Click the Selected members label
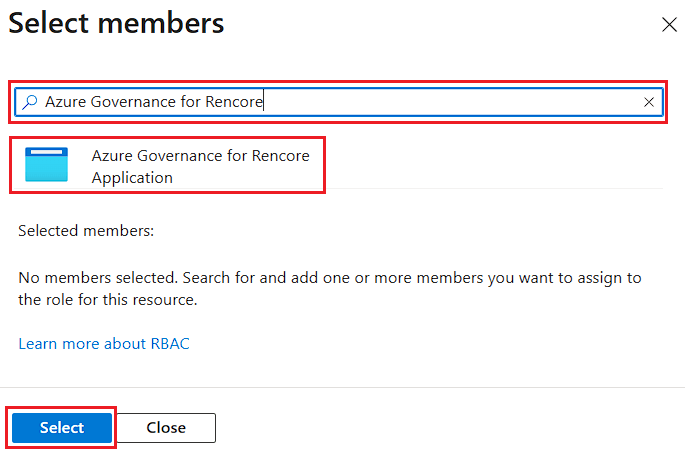 (x=86, y=231)
